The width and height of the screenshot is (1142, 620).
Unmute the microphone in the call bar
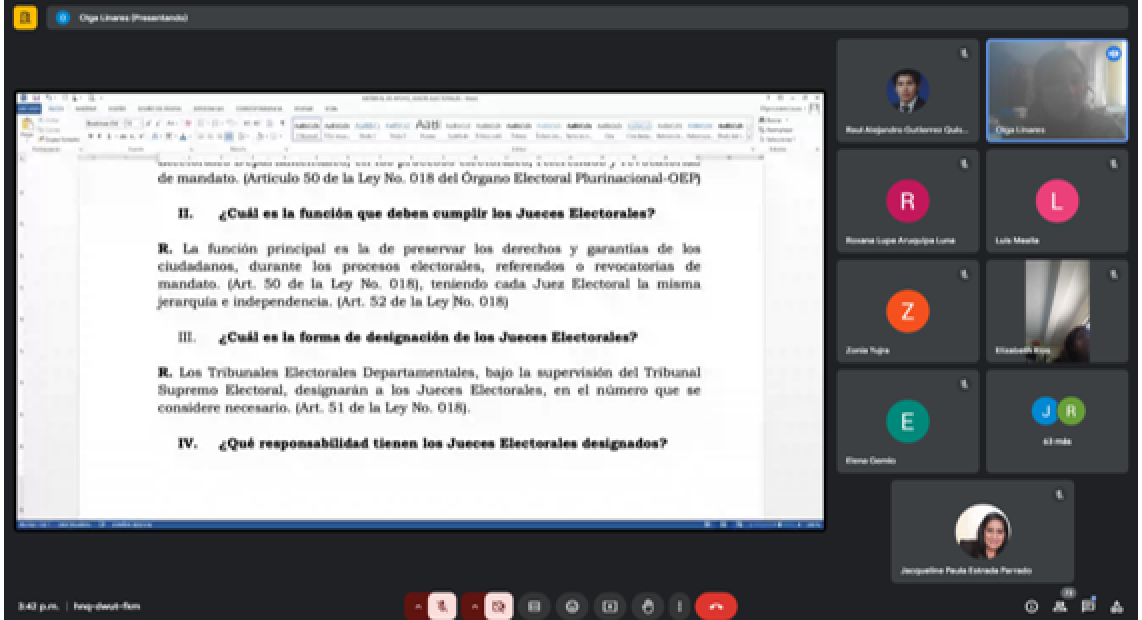[443, 605]
